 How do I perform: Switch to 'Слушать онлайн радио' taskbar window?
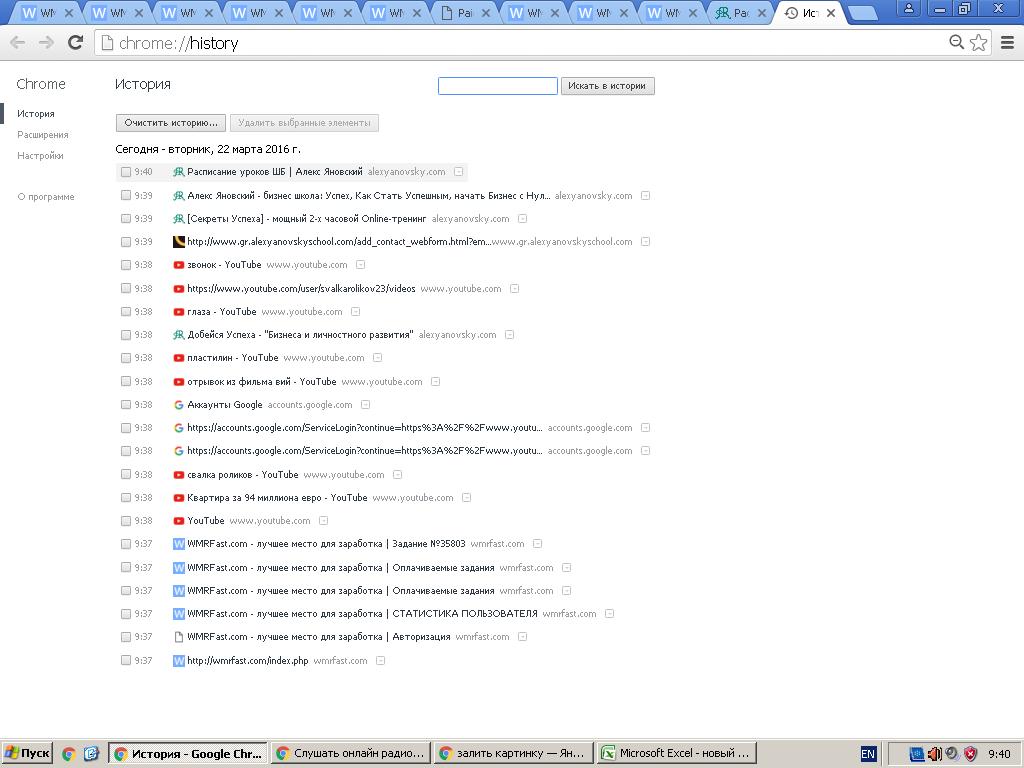[x=351, y=754]
